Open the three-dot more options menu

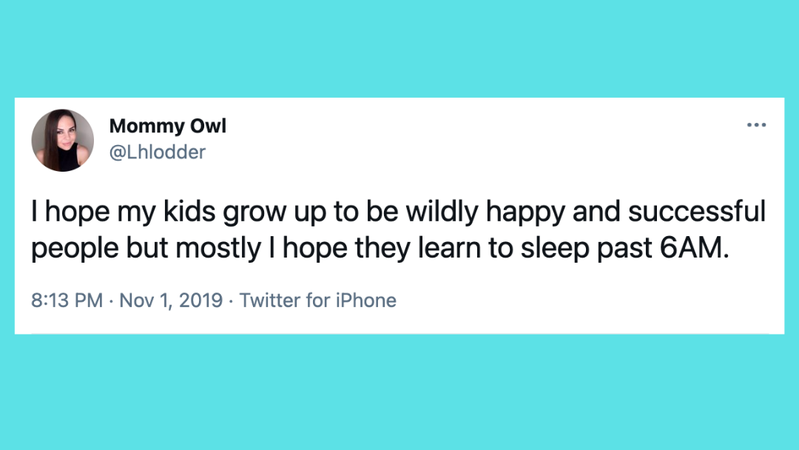[756, 125]
